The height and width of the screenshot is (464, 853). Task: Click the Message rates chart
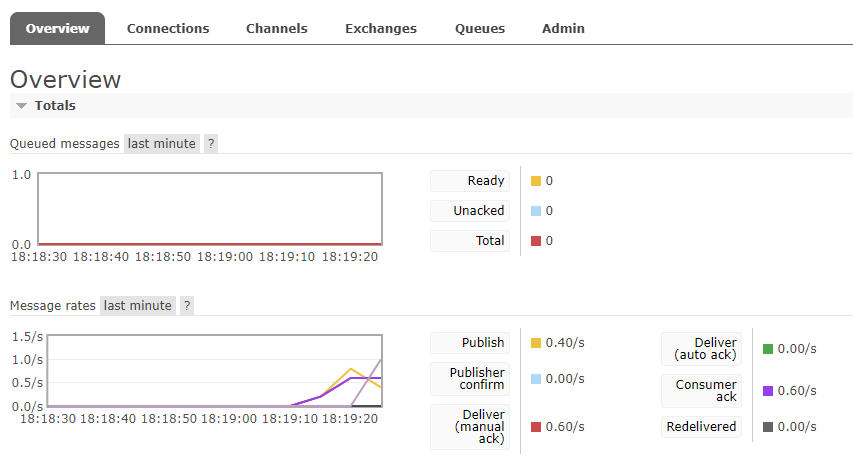210,370
